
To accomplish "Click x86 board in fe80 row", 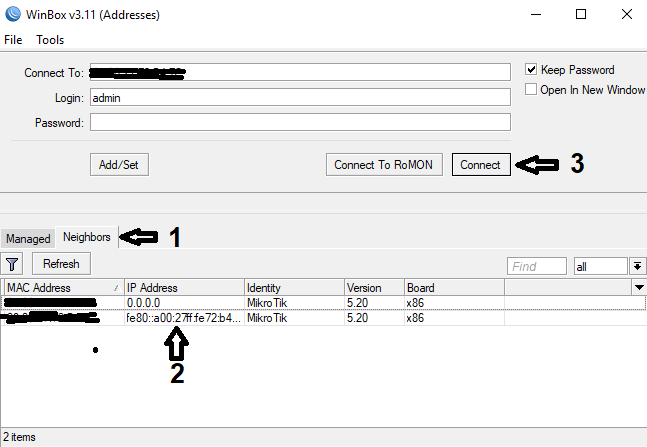I will (x=454, y=318).
